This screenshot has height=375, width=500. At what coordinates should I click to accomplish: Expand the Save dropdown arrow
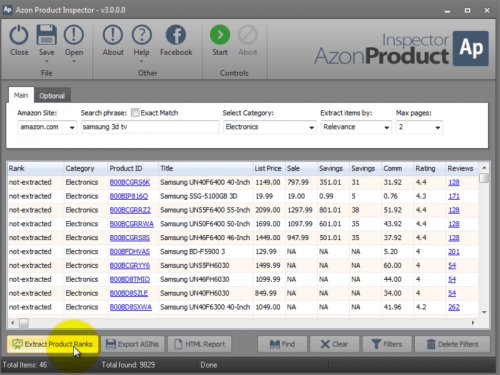click(46, 61)
